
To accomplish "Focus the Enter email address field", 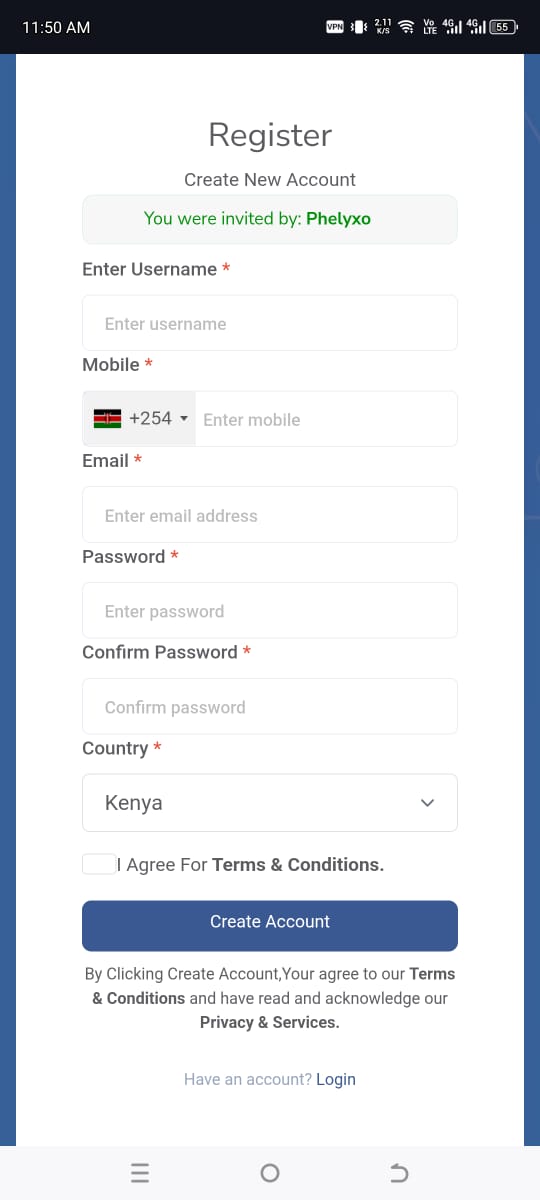I will (270, 515).
